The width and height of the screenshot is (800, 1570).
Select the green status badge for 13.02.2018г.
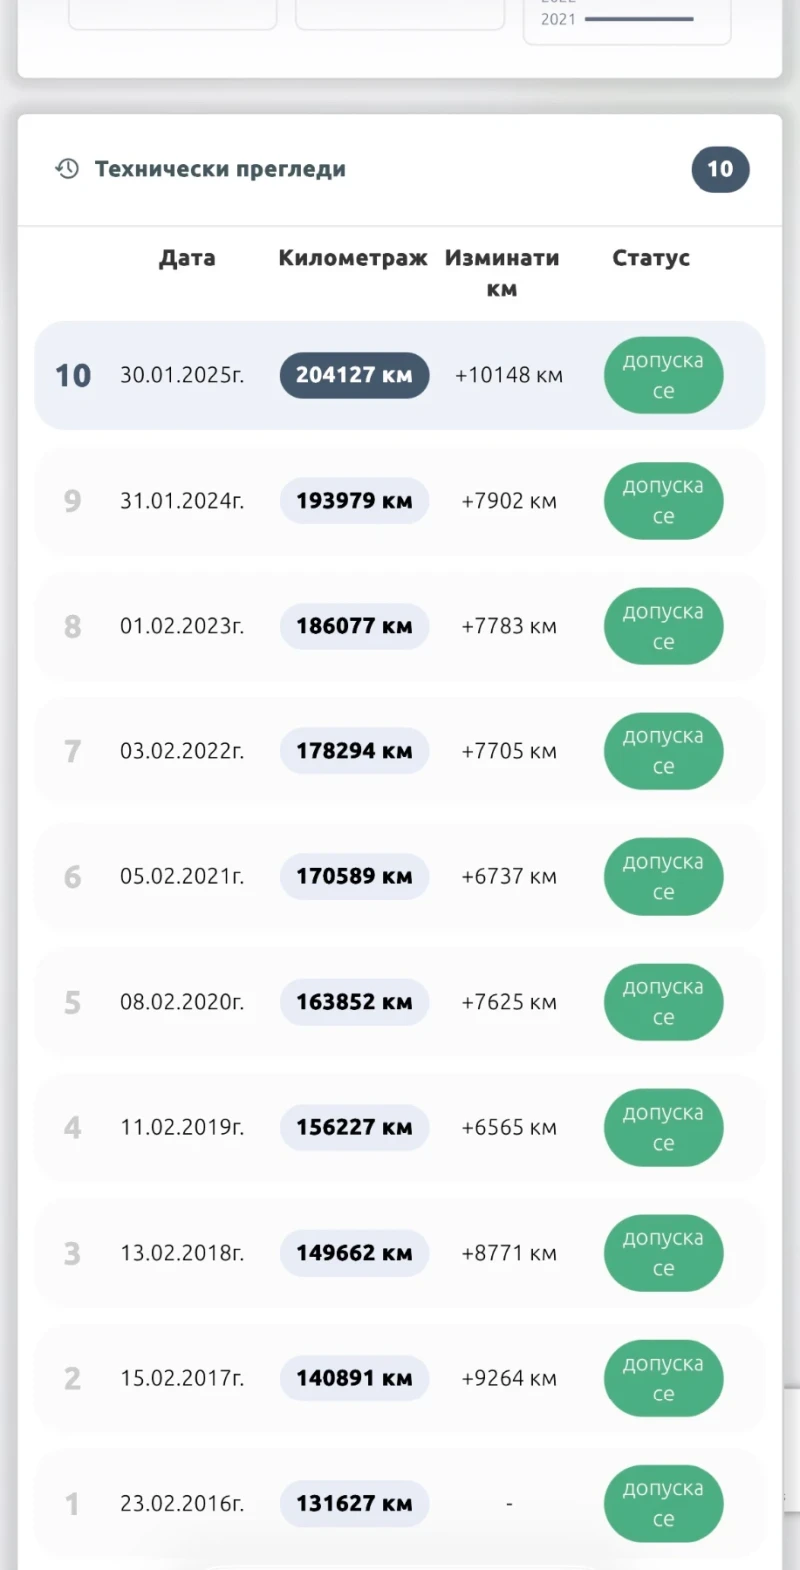pos(663,1253)
